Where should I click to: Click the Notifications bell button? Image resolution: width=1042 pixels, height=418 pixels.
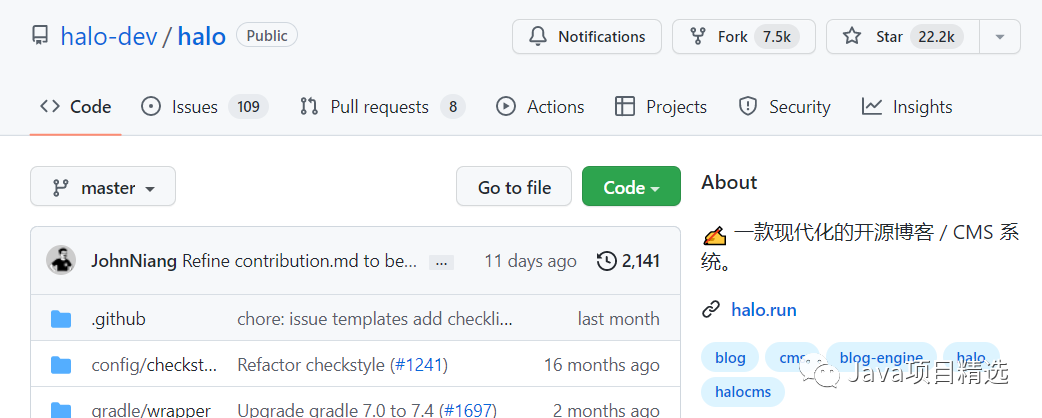pyautogui.click(x=587, y=37)
